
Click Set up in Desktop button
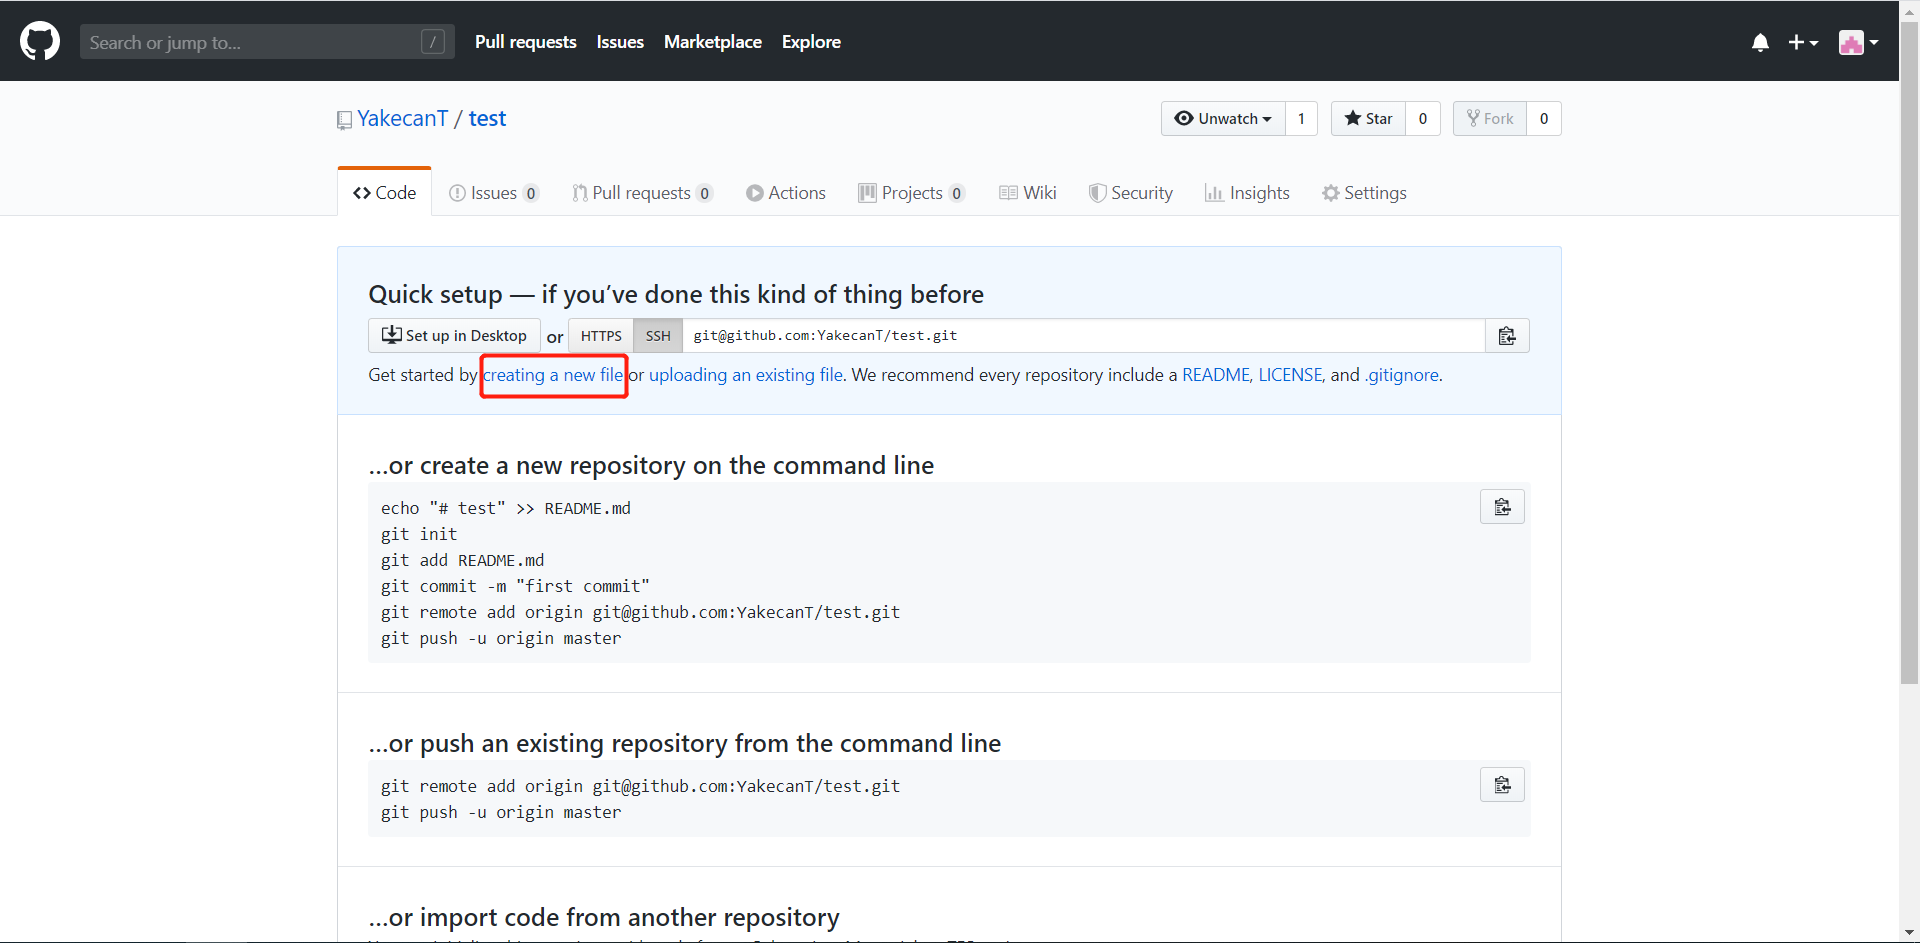click(x=454, y=336)
